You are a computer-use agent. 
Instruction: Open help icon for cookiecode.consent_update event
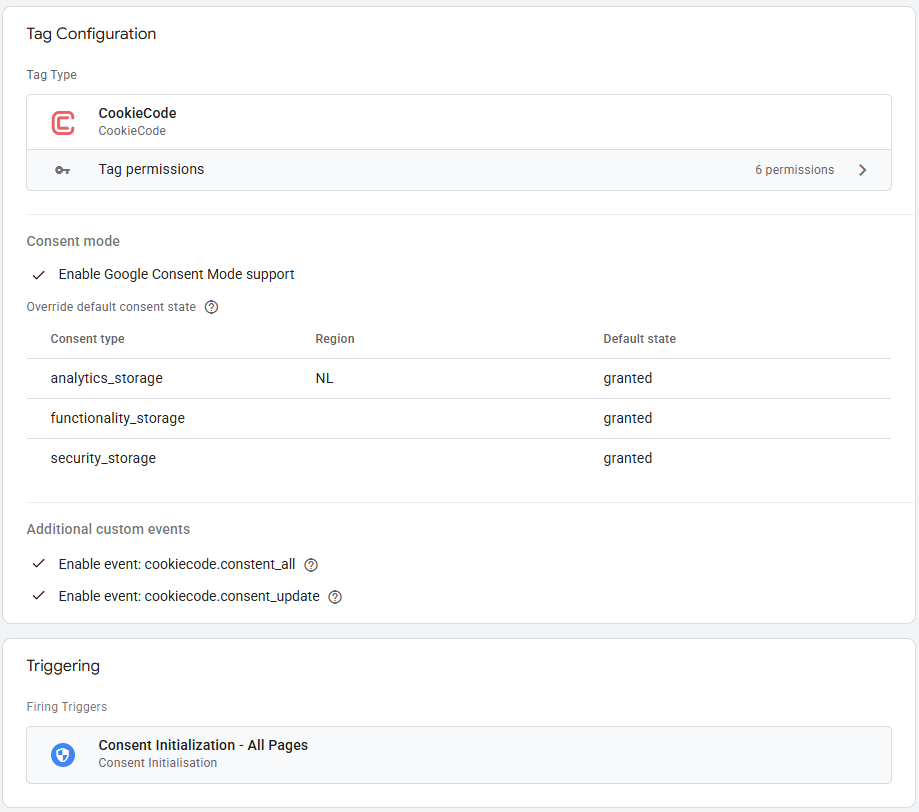pos(335,597)
